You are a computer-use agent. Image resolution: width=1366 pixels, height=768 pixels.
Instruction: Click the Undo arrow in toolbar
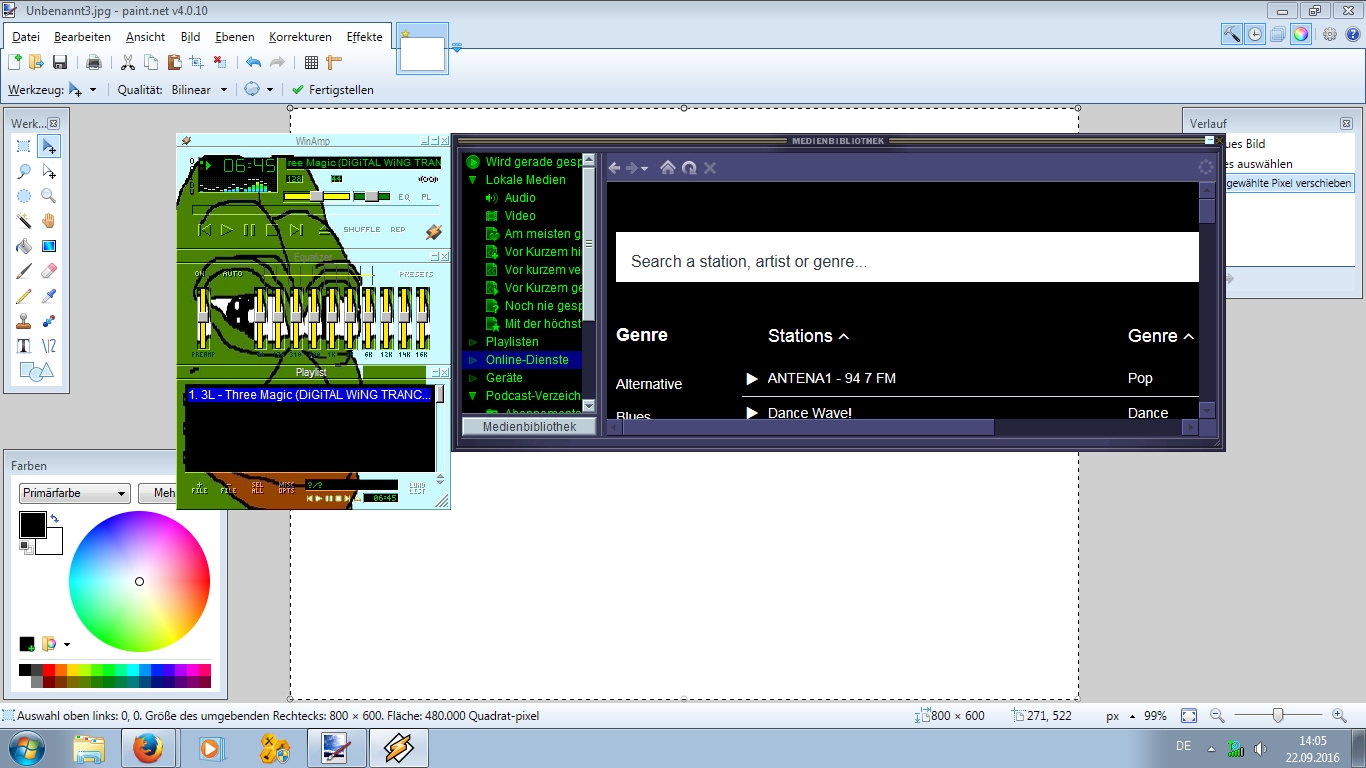pyautogui.click(x=253, y=62)
